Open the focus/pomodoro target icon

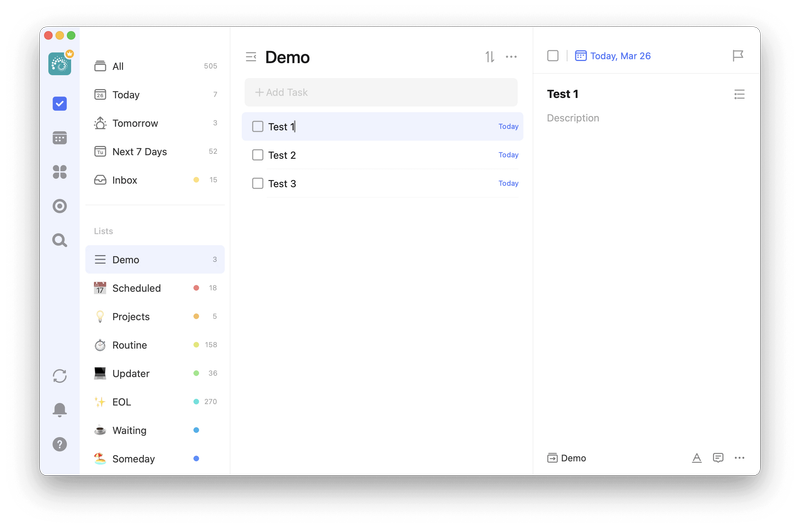click(x=60, y=206)
